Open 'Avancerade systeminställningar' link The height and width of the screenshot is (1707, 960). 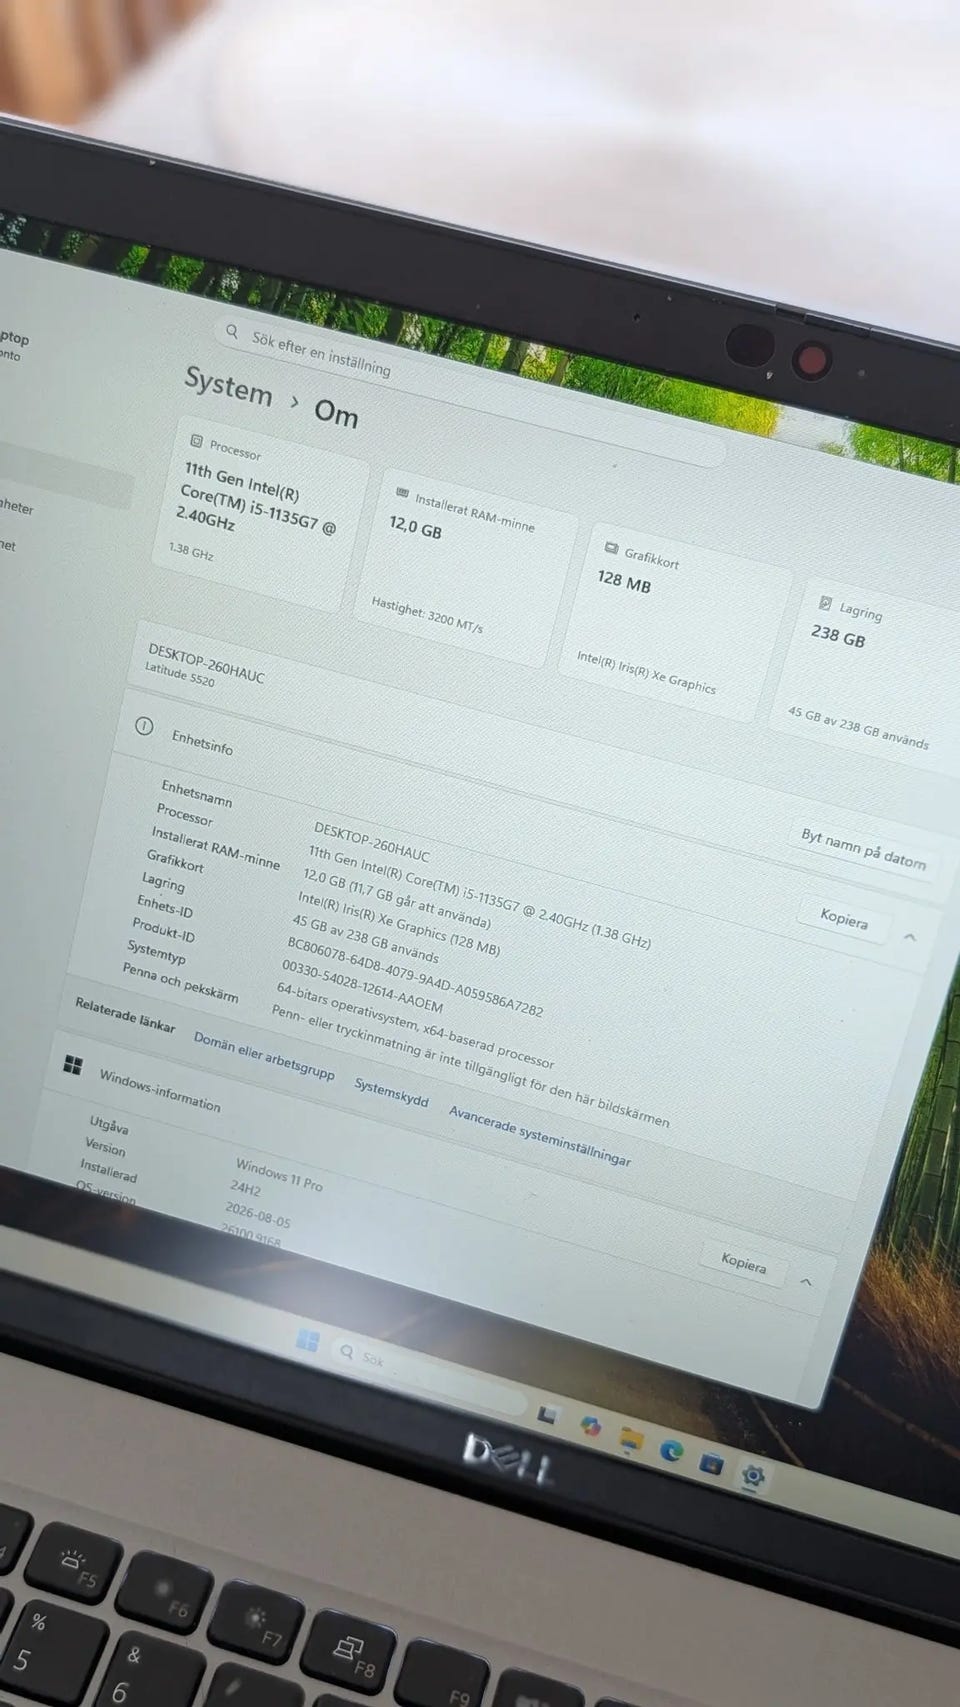click(x=540, y=1136)
